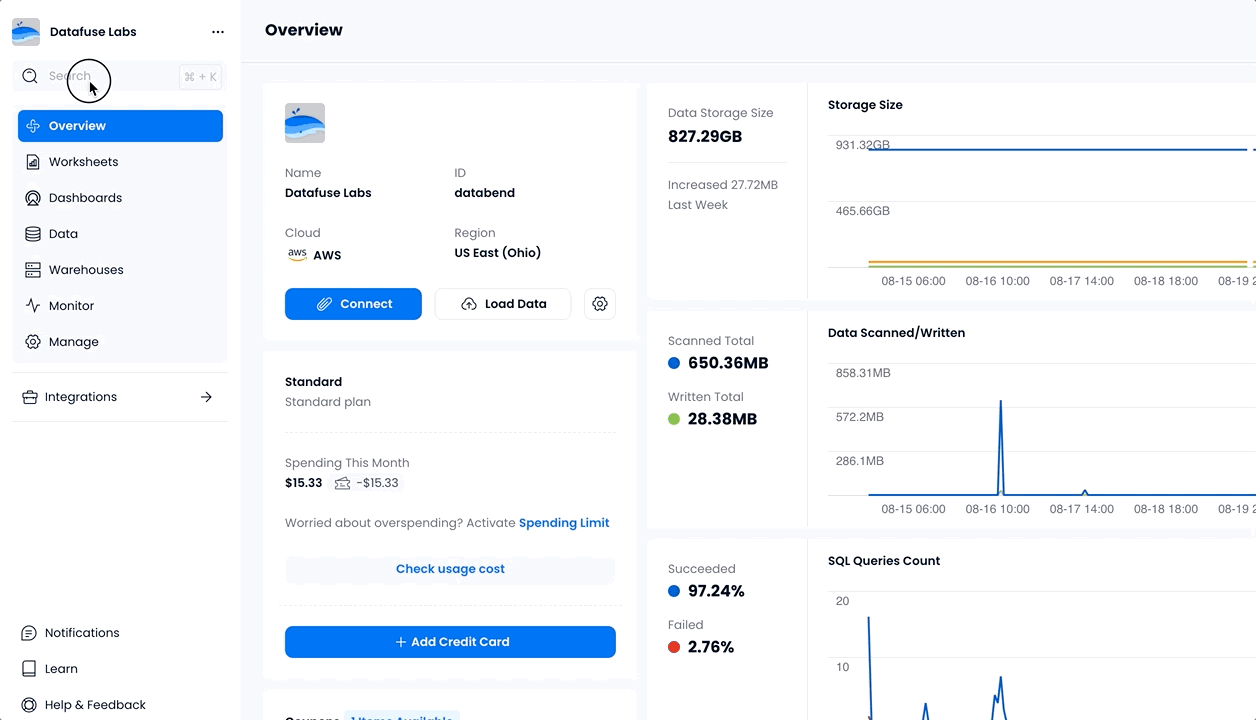Click the Help & Feedback lifebuoy icon
The height and width of the screenshot is (720, 1256).
click(29, 705)
